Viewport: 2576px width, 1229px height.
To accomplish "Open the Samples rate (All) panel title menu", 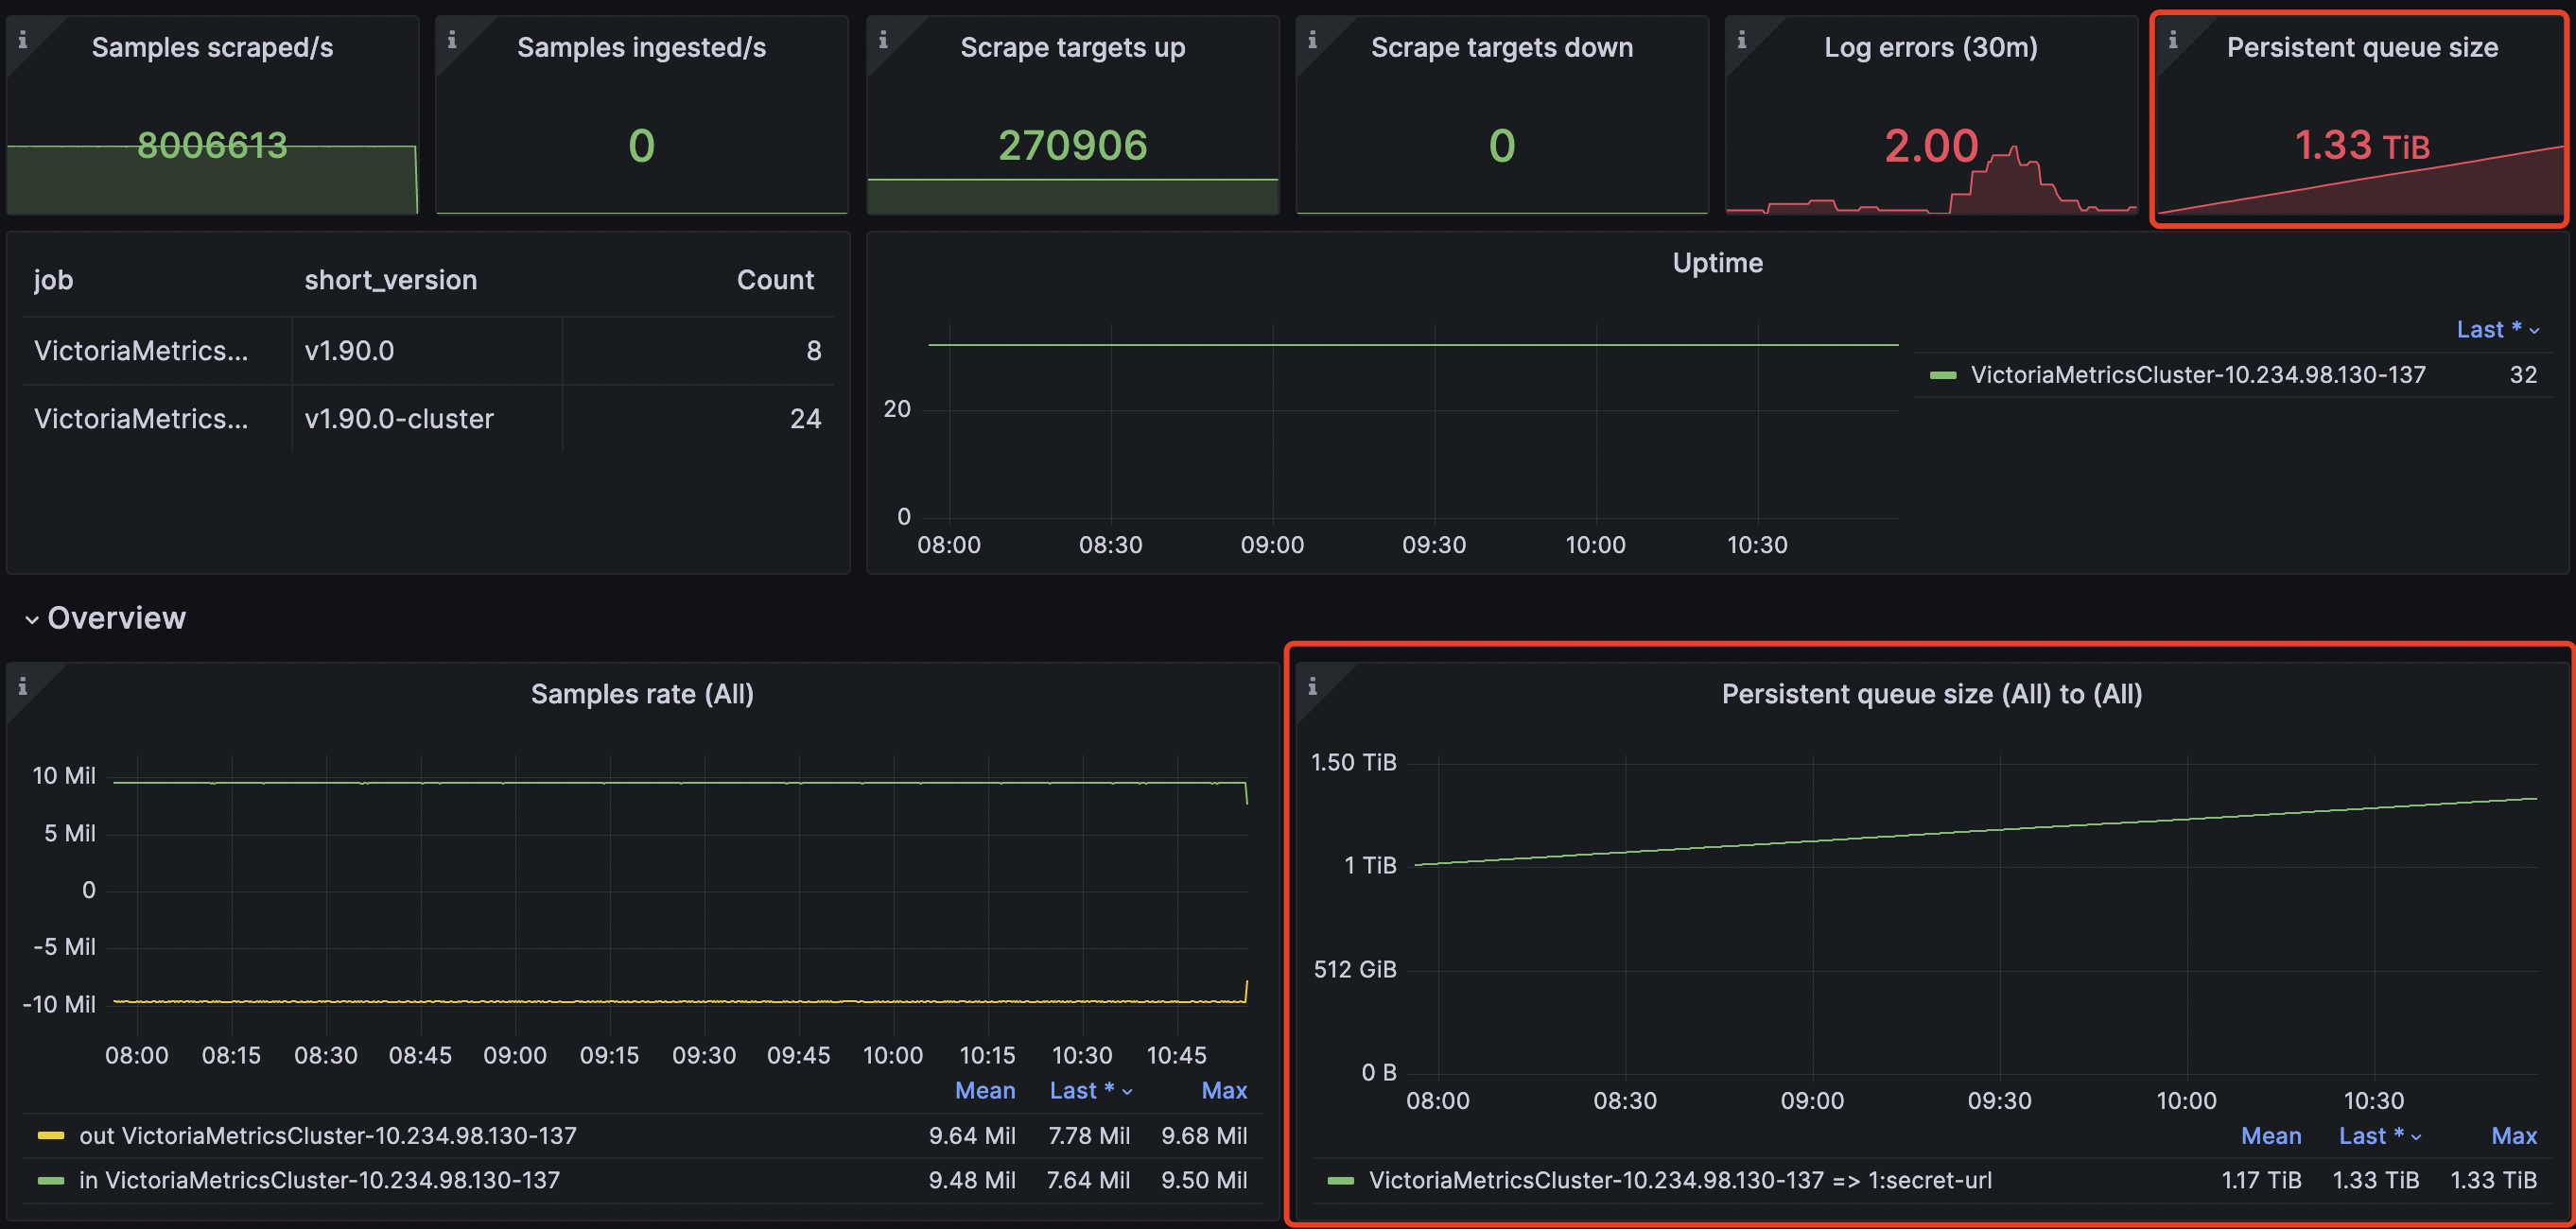I will pos(641,692).
